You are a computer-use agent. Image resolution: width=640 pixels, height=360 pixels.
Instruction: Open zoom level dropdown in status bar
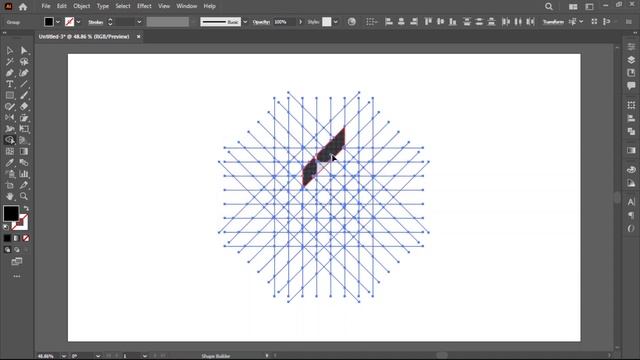[x=64, y=356]
